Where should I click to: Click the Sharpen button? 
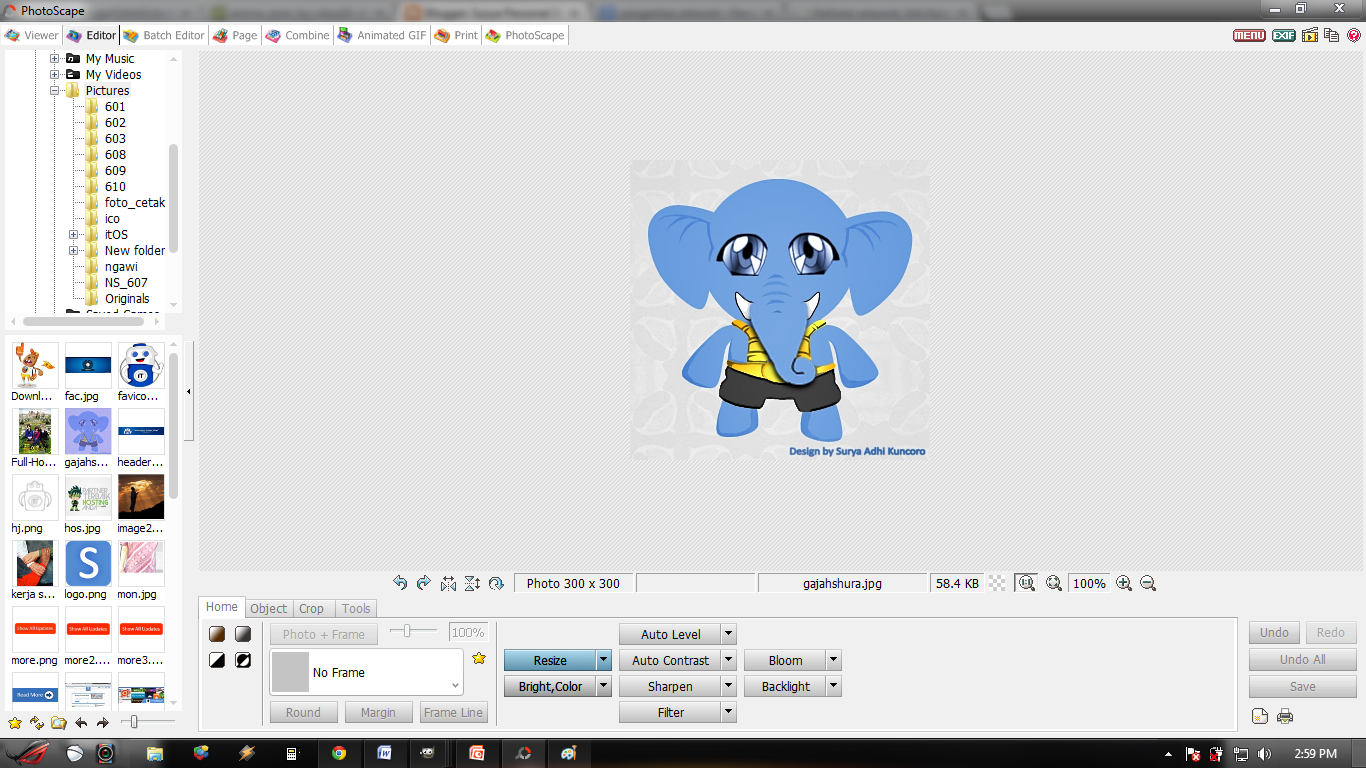pos(670,686)
